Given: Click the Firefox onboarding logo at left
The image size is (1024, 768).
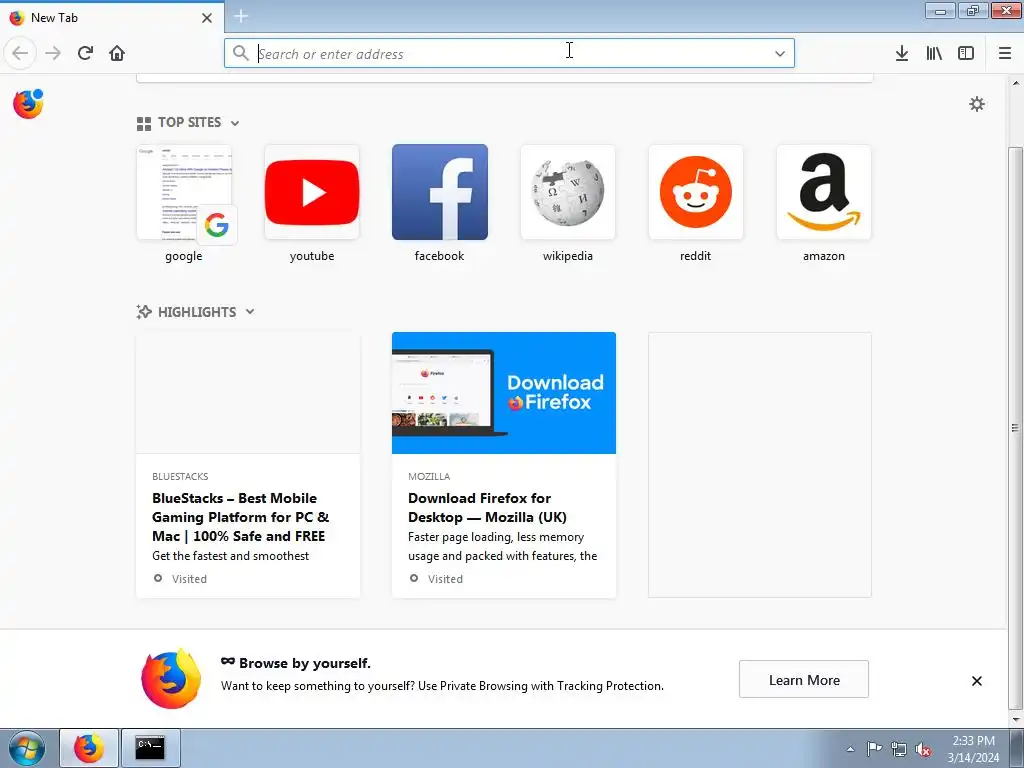Looking at the screenshot, I should point(28,104).
